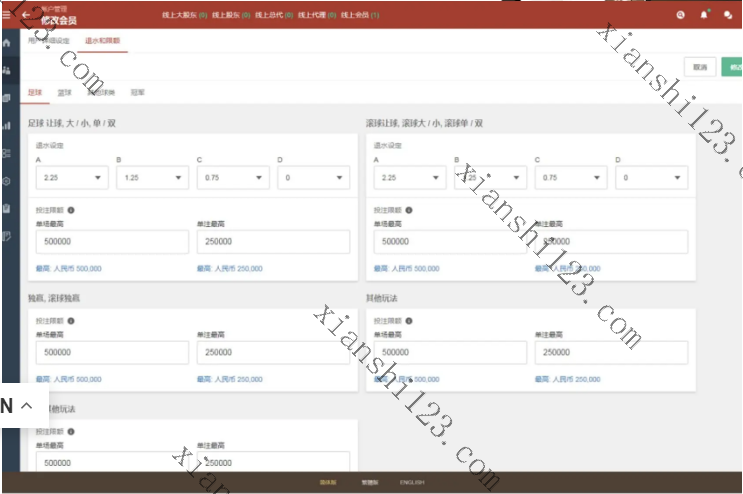
Task: Click the 取消 cancel button
Action: pyautogui.click(x=700, y=67)
